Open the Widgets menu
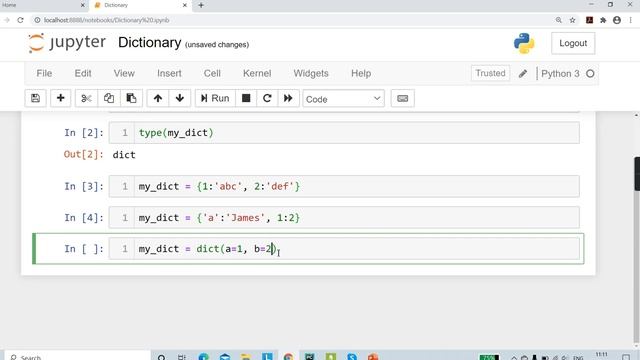640x360 pixels. click(x=311, y=73)
